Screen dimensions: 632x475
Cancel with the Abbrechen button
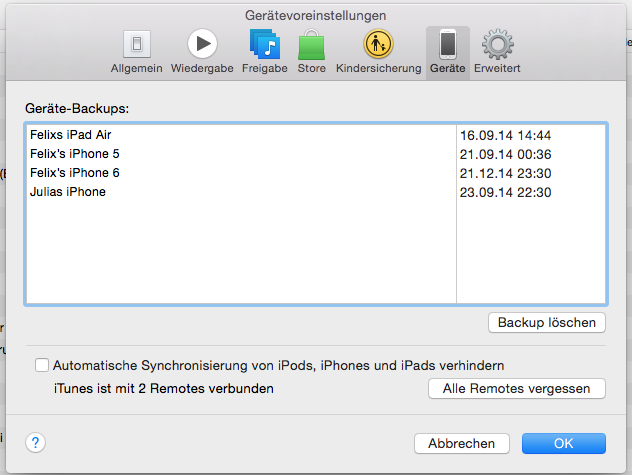[x=462, y=443]
